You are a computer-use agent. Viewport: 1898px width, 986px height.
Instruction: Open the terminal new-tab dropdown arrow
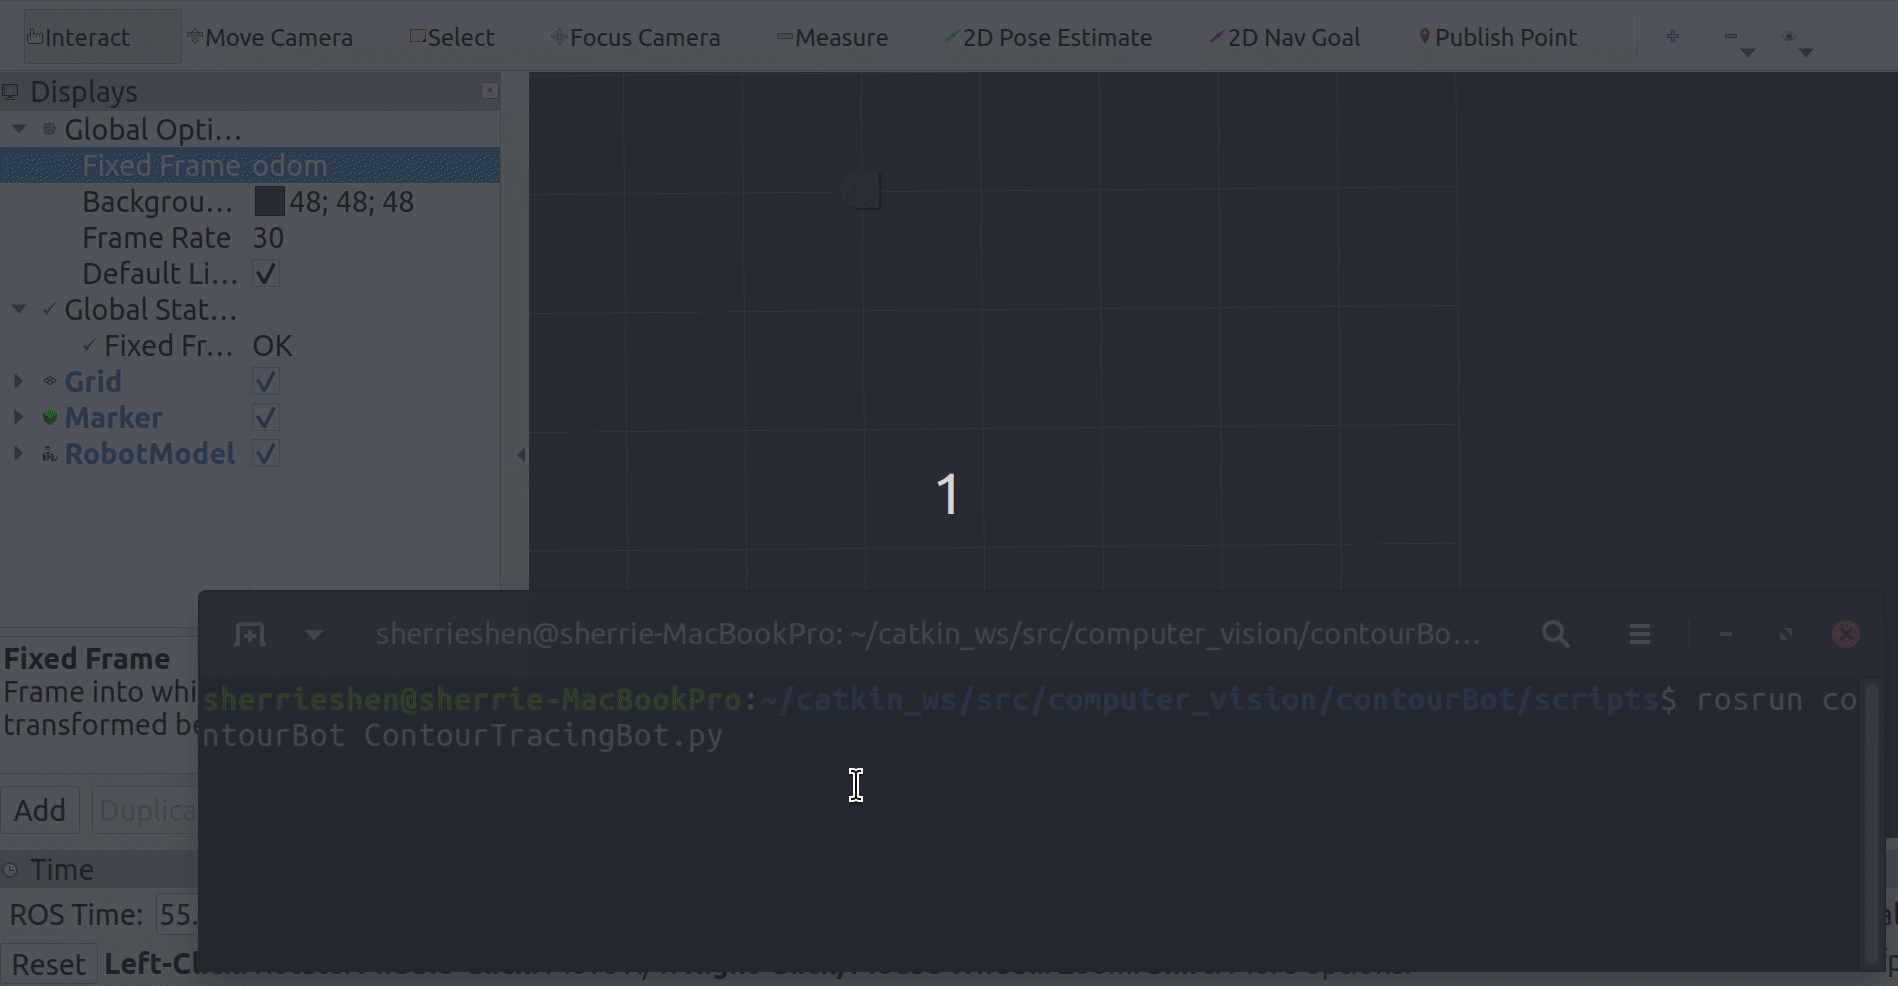[313, 634]
